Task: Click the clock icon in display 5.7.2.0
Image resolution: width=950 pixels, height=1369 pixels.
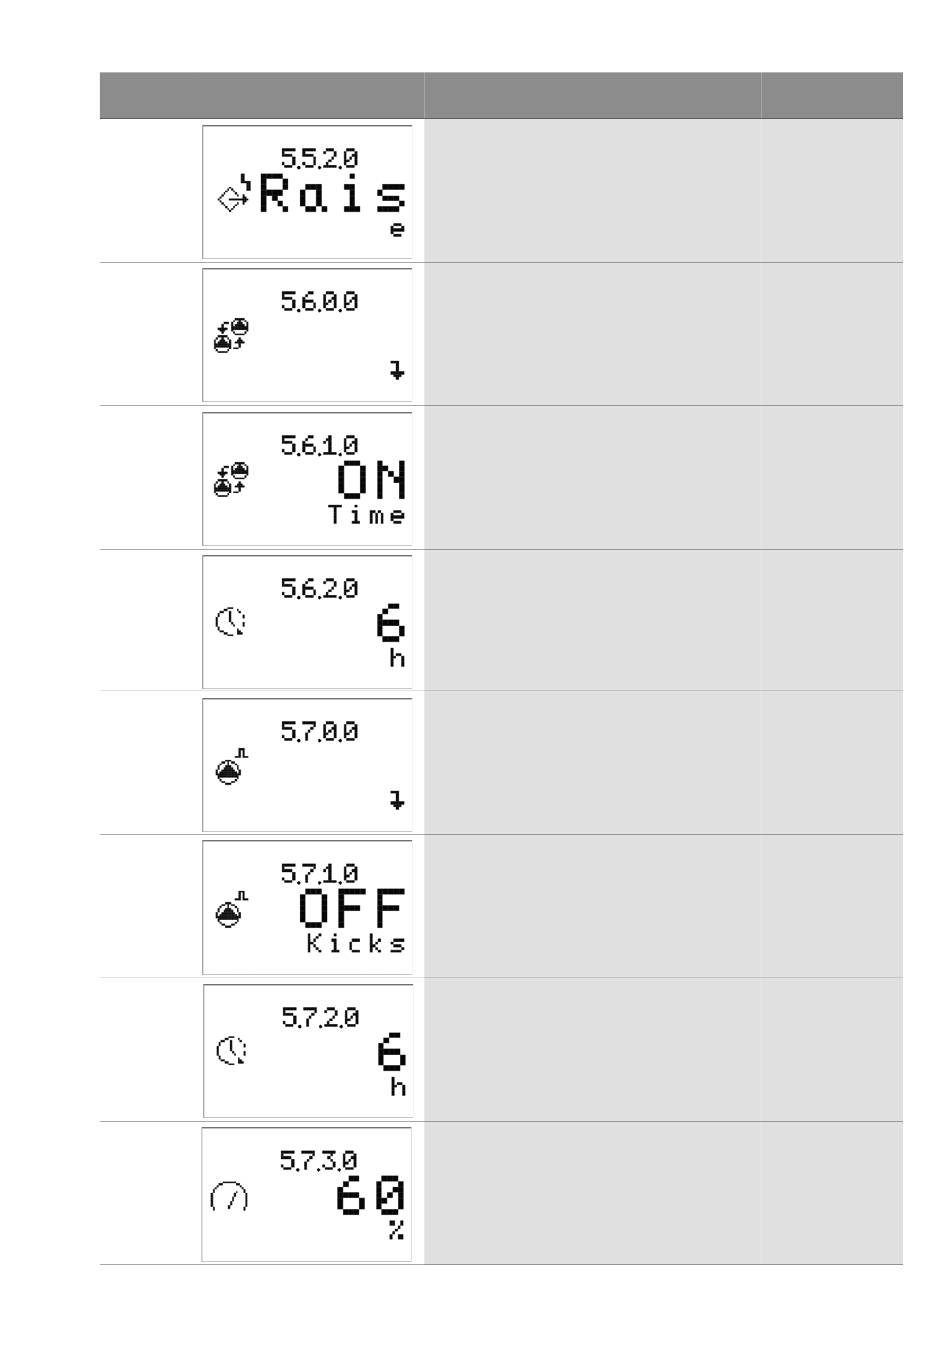Action: coord(231,1051)
